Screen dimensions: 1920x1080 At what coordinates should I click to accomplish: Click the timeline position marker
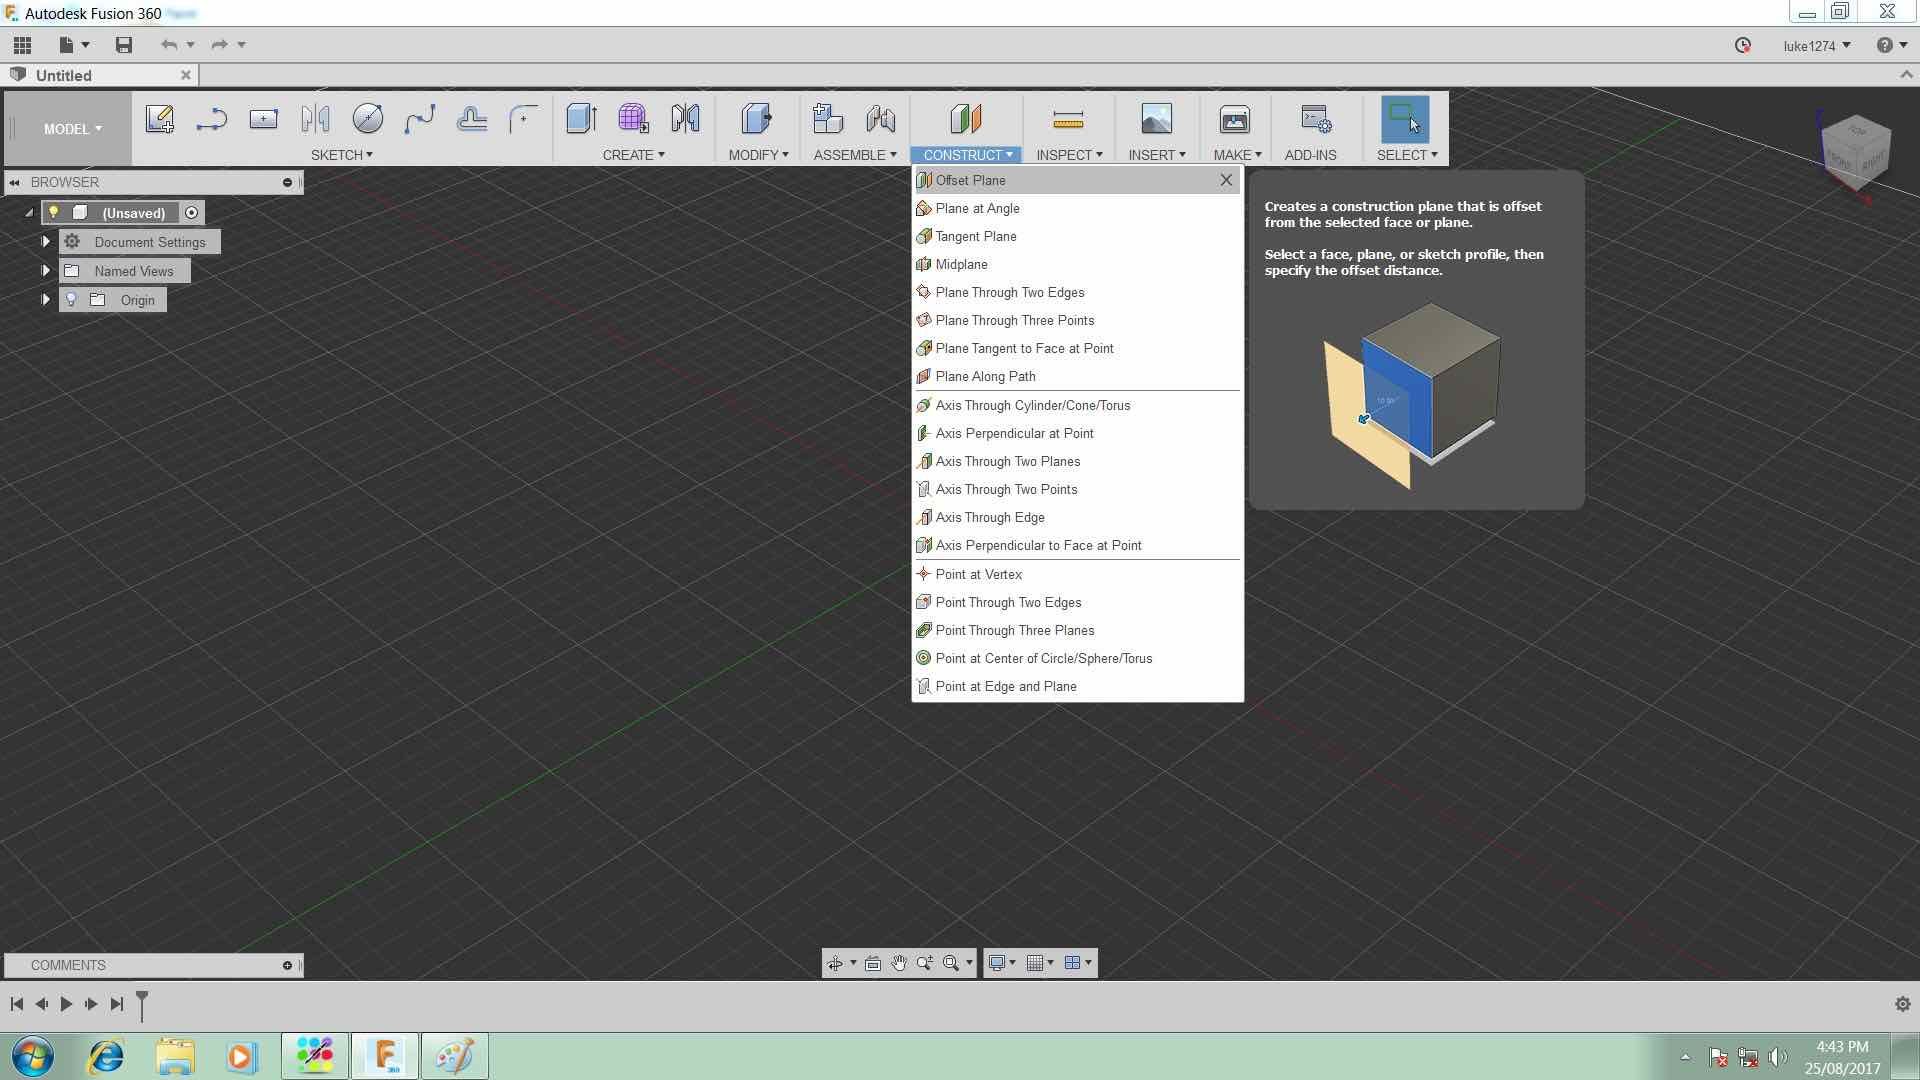(142, 1005)
